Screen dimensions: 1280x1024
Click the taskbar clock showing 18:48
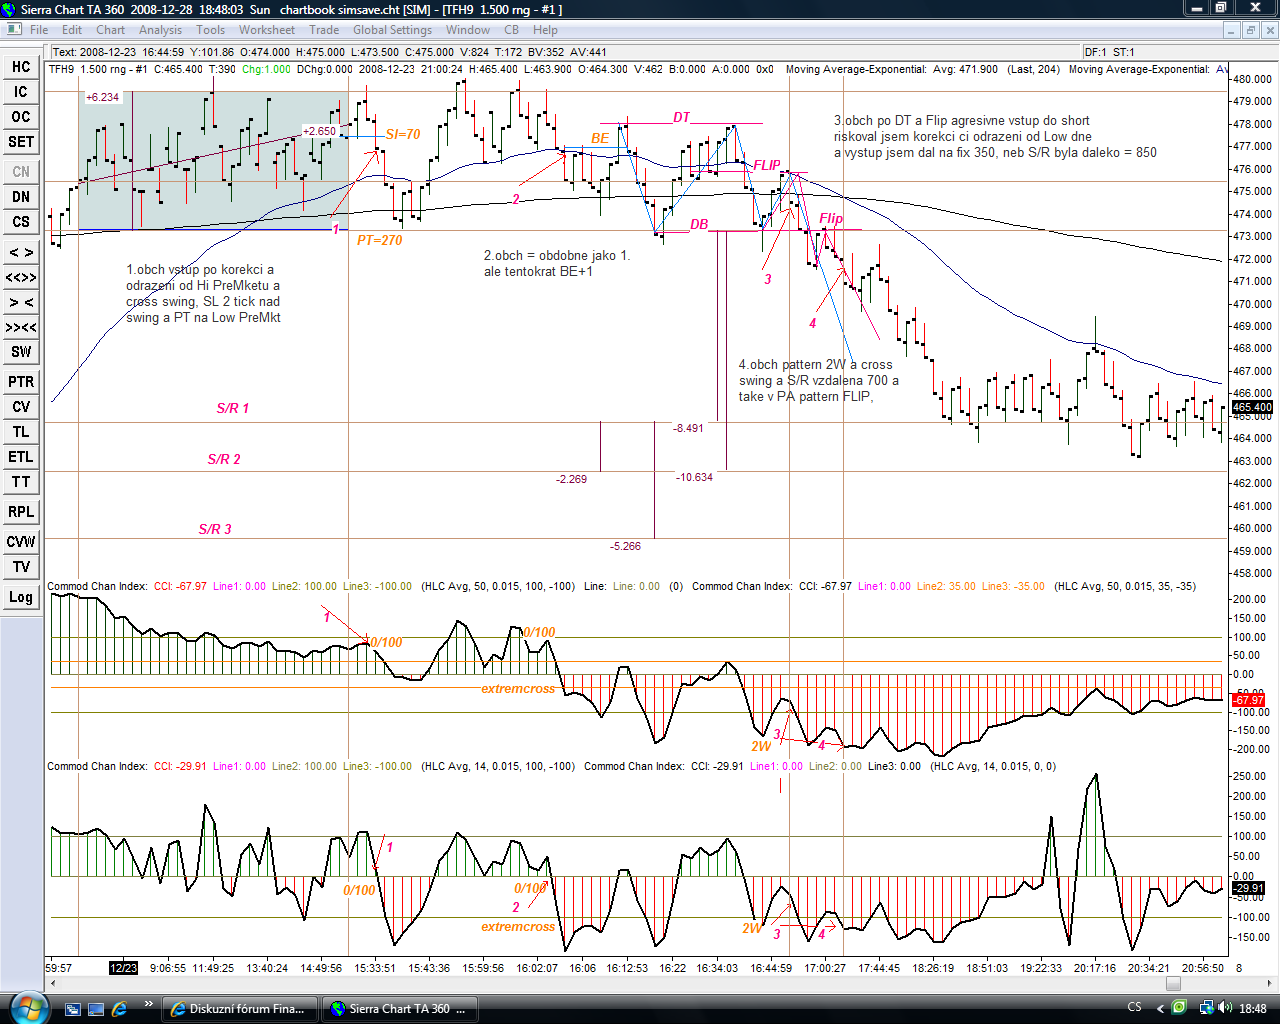click(1253, 1009)
